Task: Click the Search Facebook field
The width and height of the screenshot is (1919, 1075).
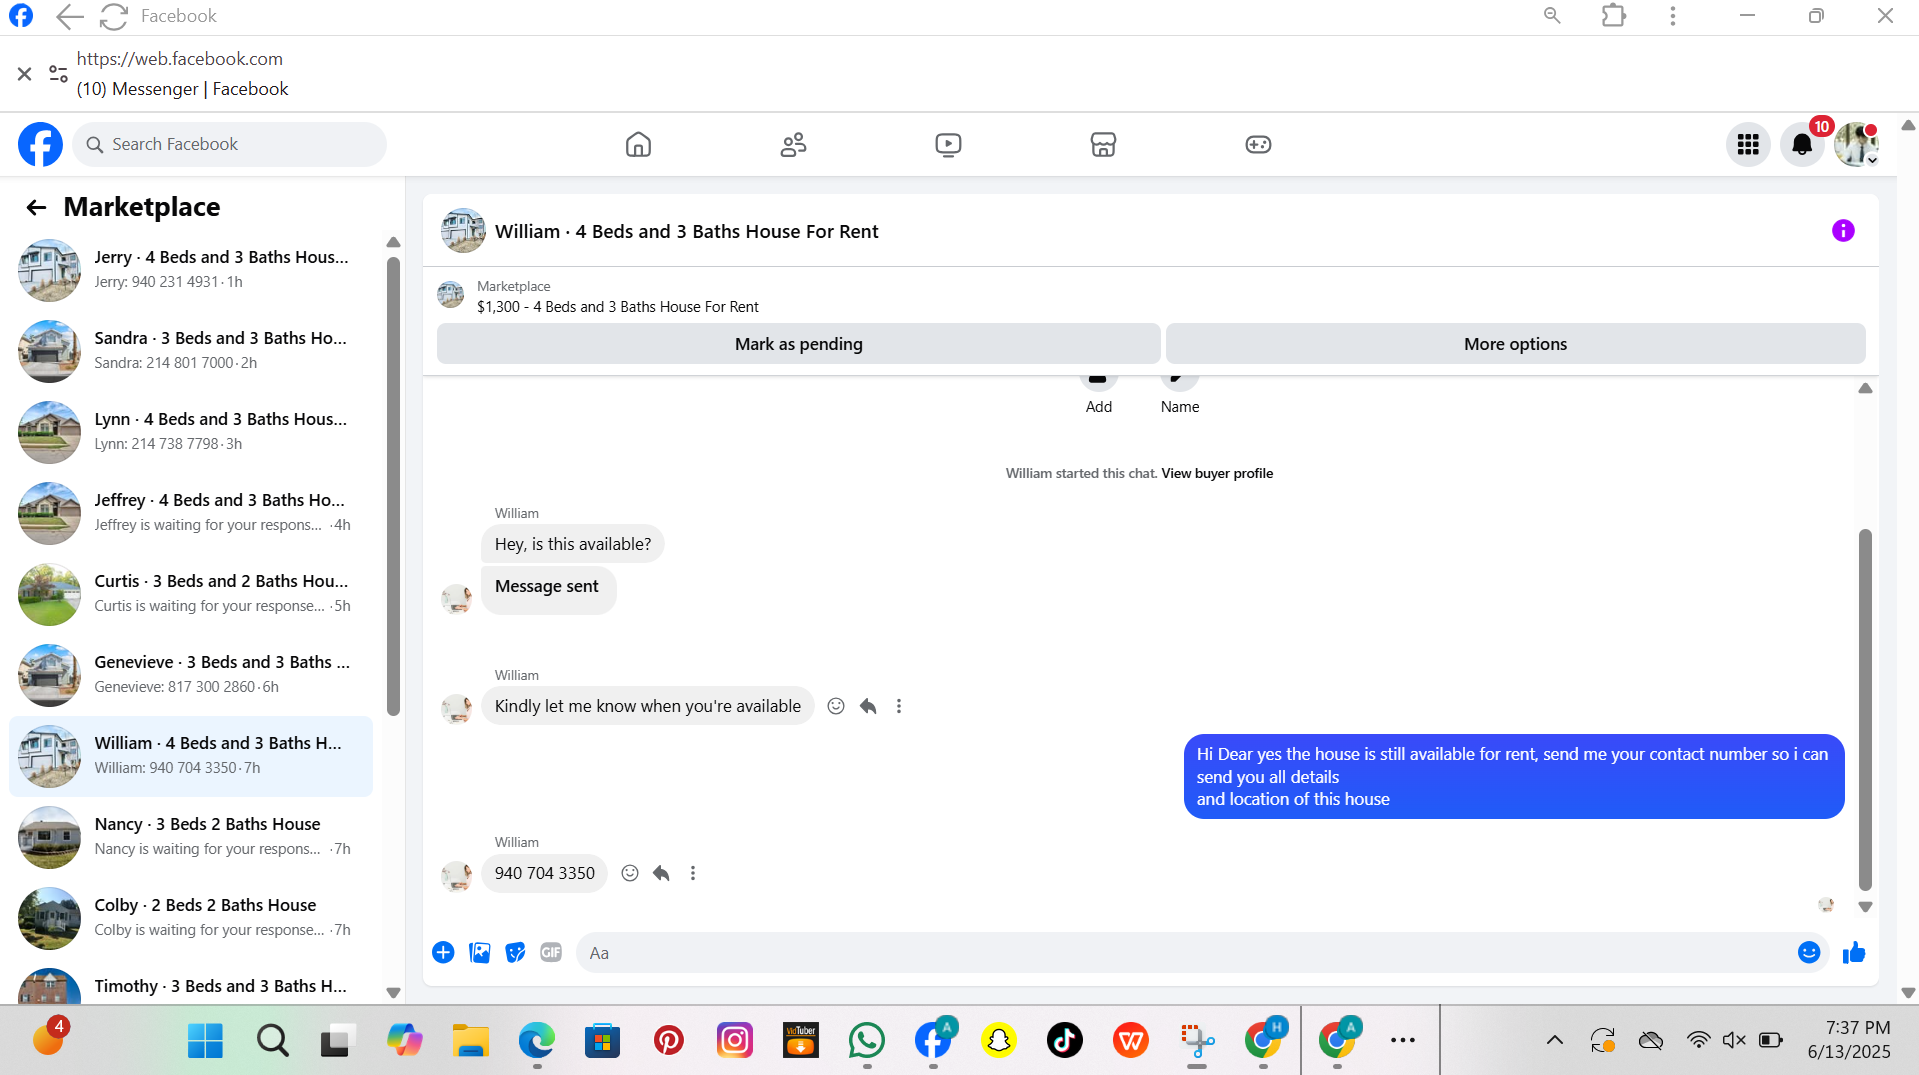Action: 229,145
